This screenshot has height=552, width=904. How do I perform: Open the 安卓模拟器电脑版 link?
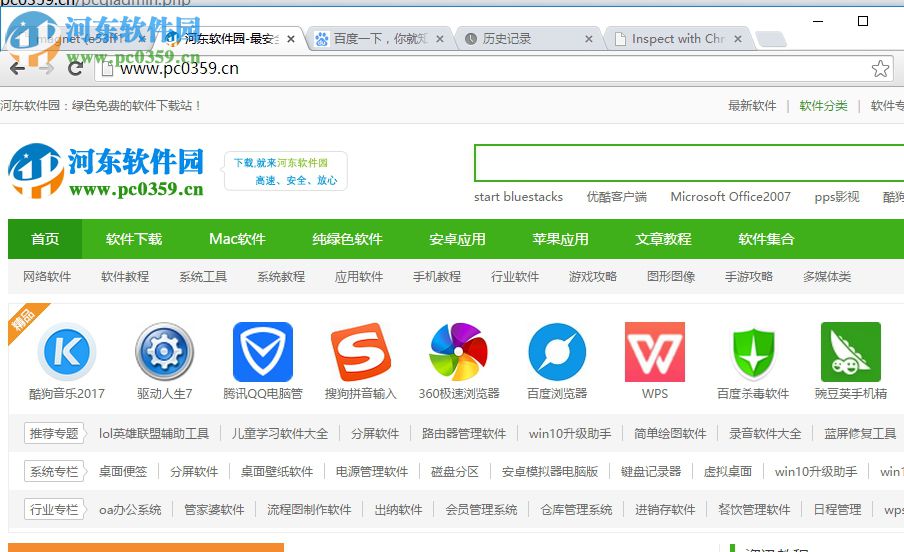(x=550, y=471)
